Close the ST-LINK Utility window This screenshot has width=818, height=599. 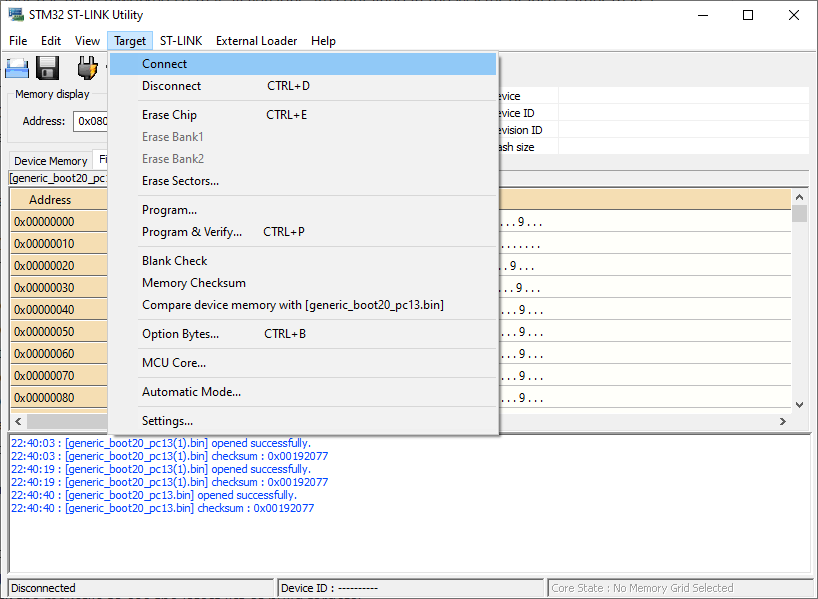[x=793, y=15]
